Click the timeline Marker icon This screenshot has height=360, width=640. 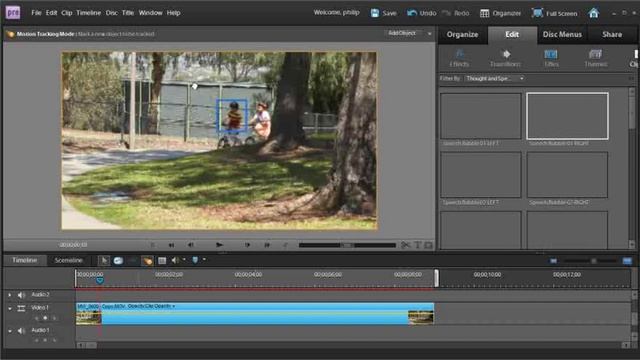pyautogui.click(x=195, y=260)
